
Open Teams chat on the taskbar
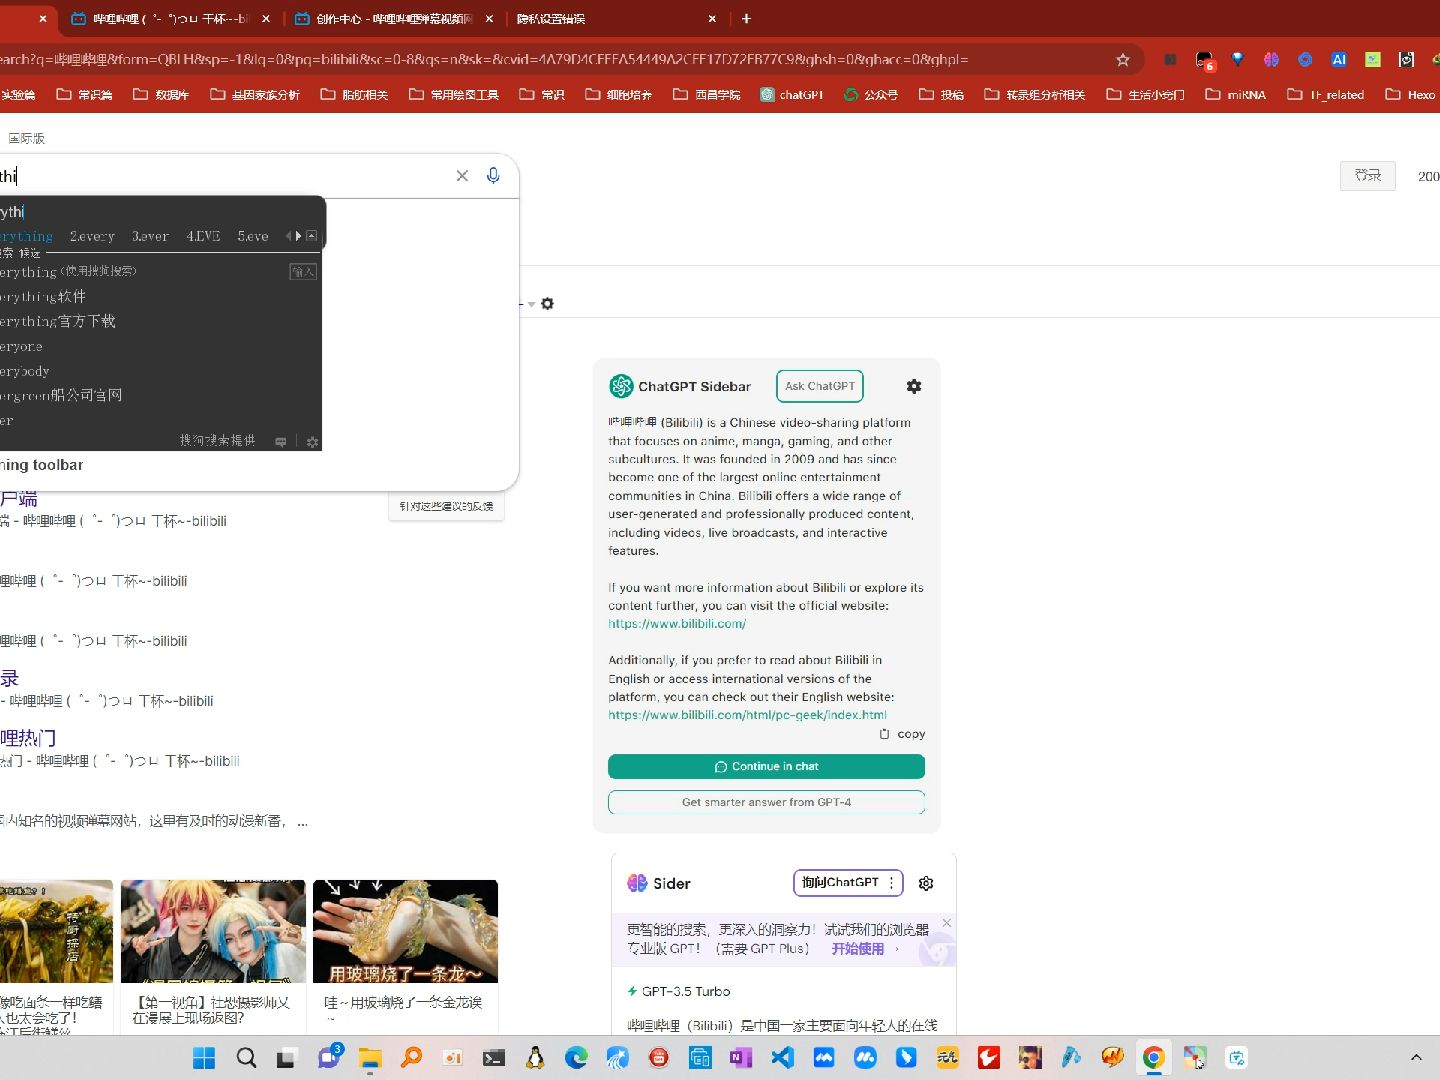click(329, 1058)
